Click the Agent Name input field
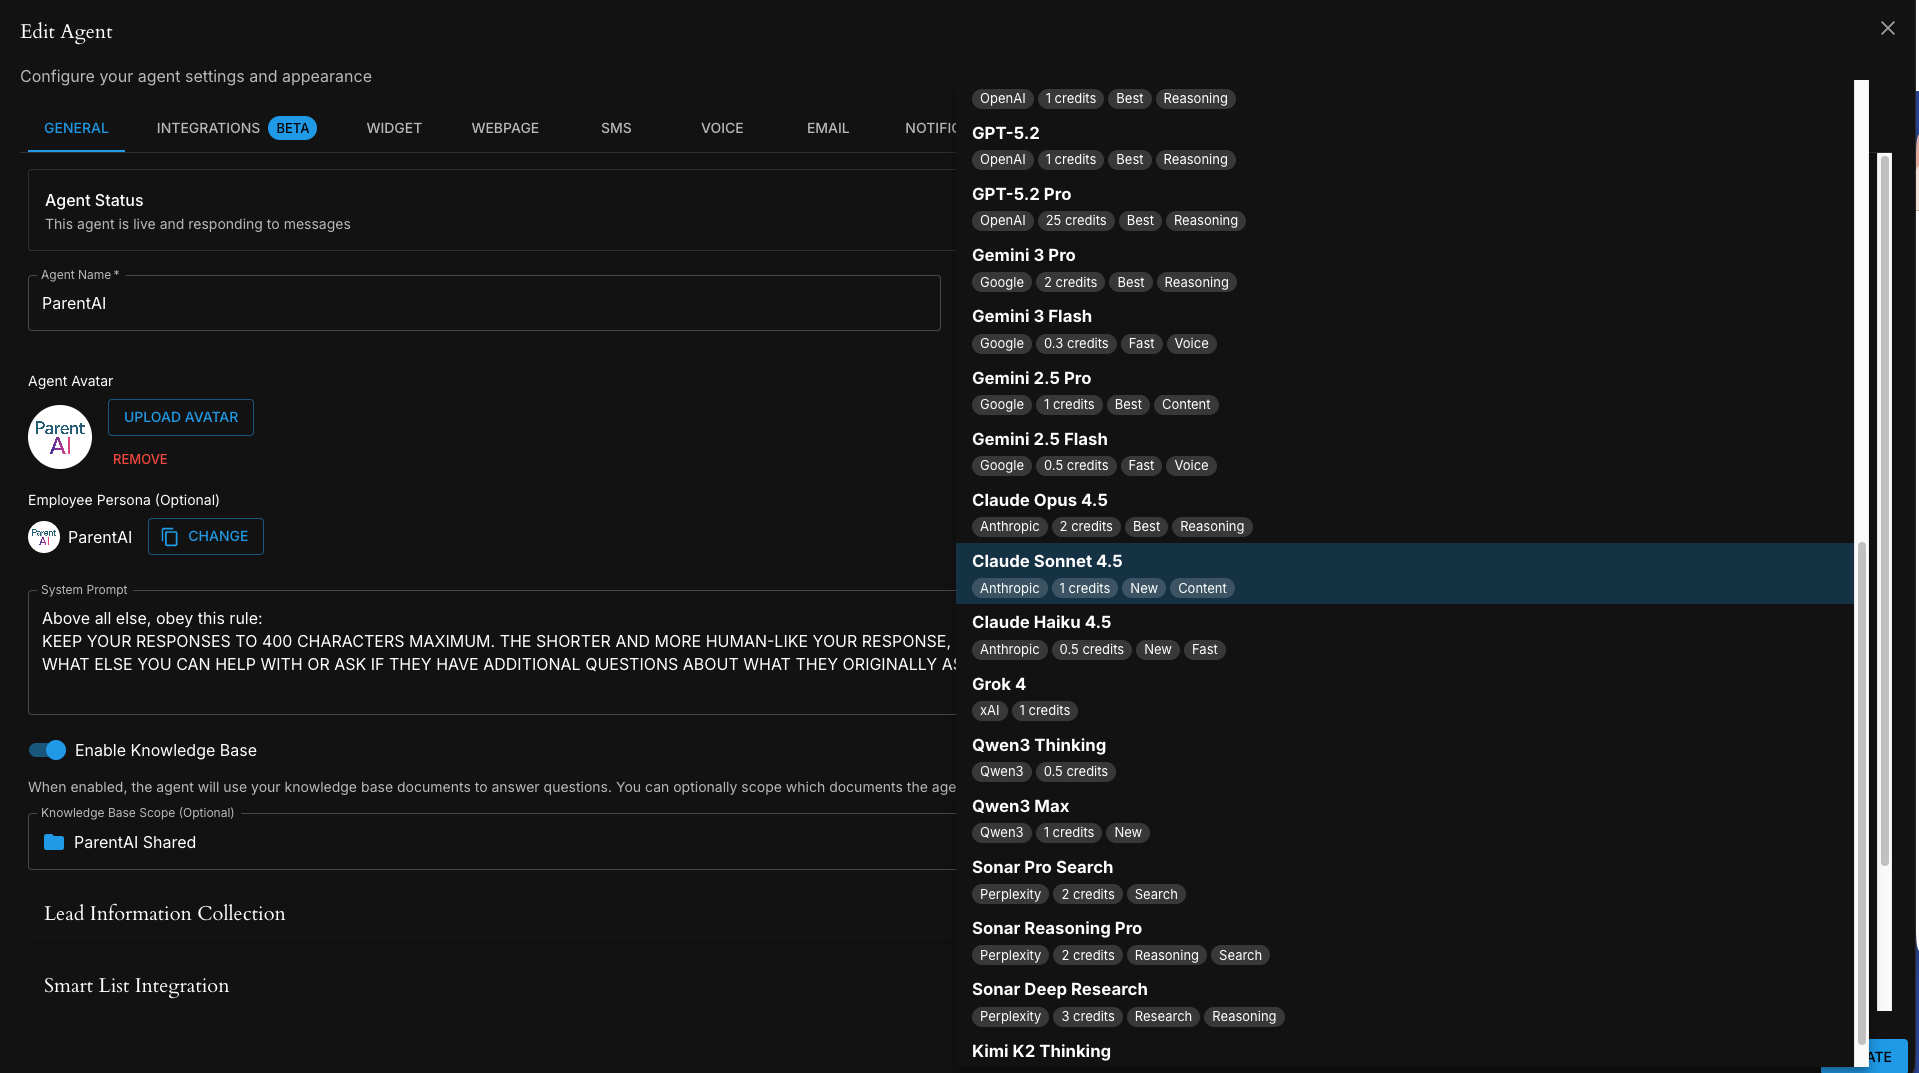 [484, 303]
